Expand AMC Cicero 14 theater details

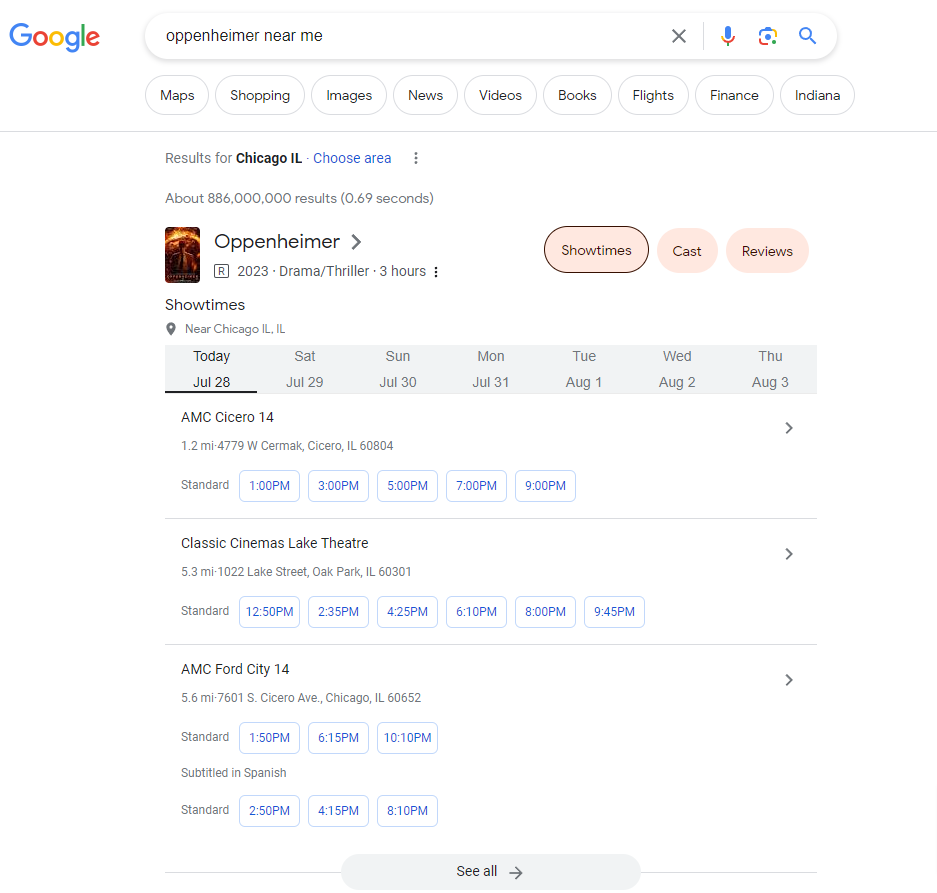click(x=789, y=428)
